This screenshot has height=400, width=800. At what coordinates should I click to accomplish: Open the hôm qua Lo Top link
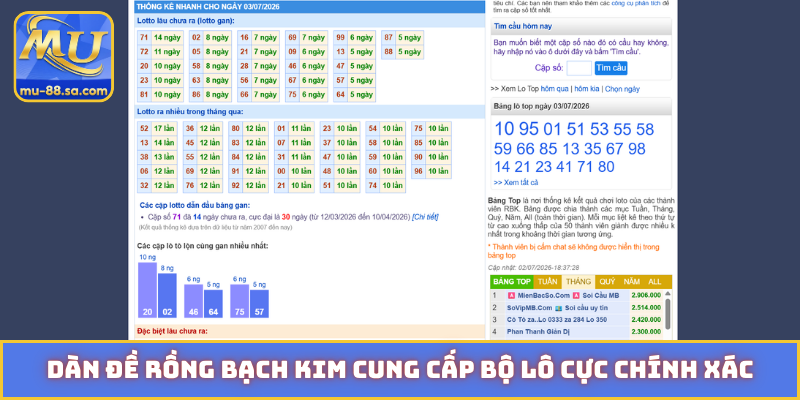coord(554,89)
